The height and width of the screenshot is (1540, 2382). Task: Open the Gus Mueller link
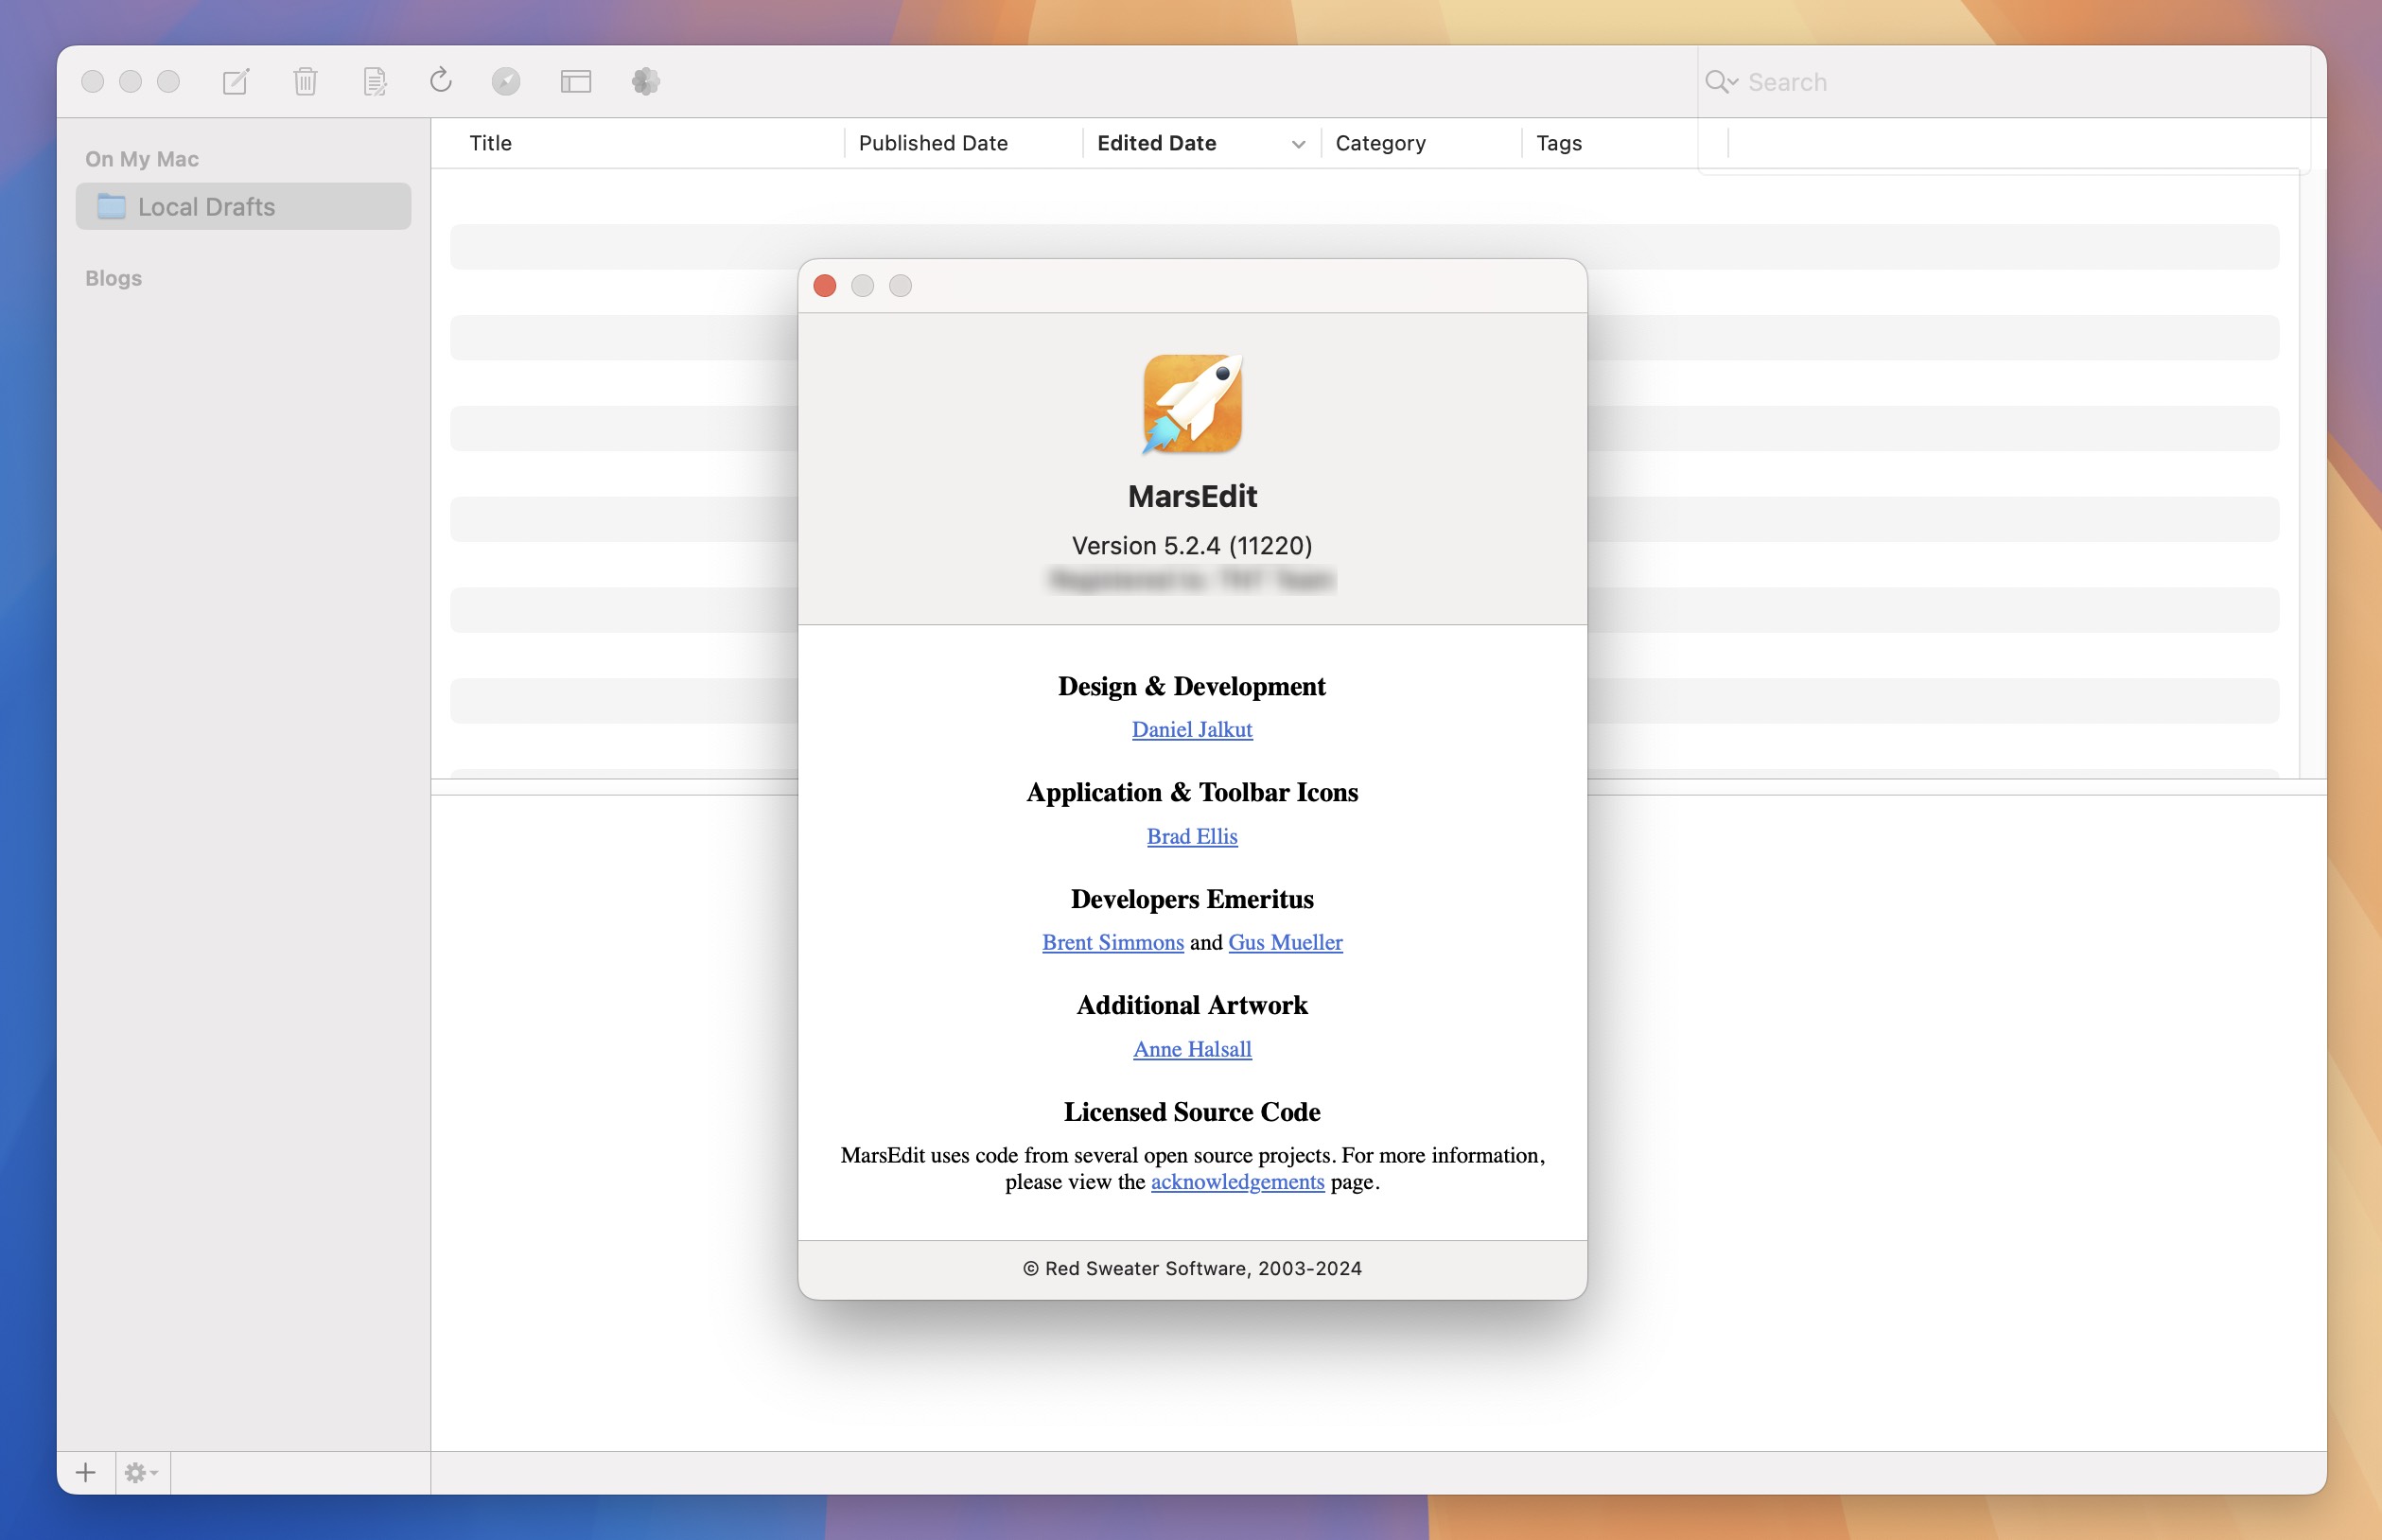(1285, 942)
